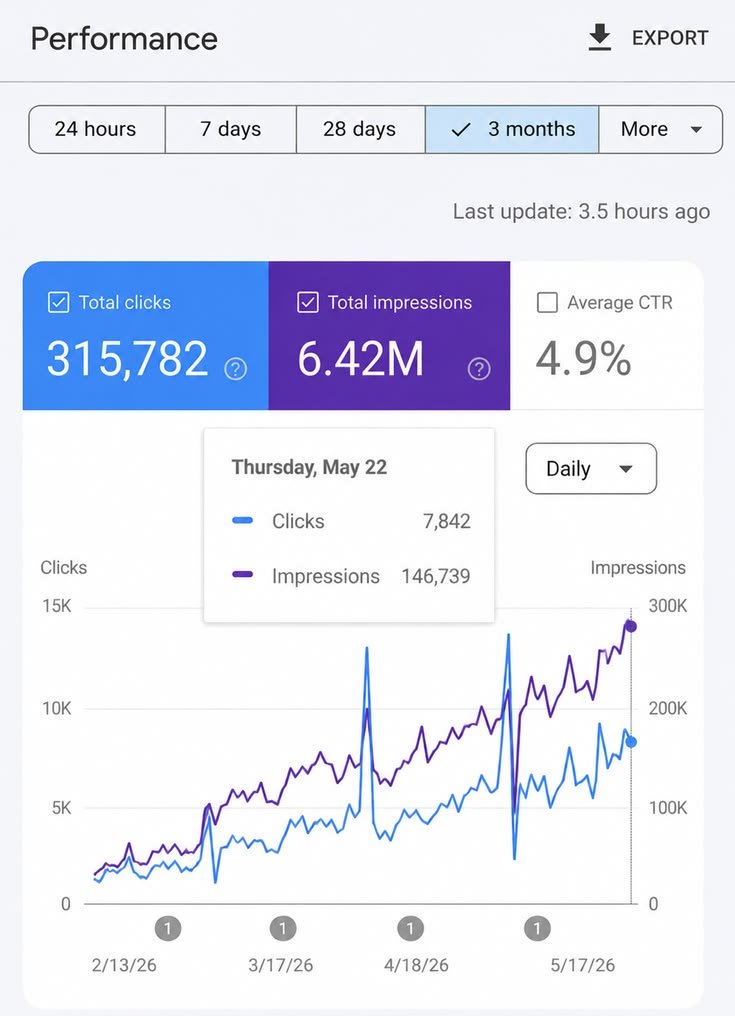735x1016 pixels.
Task: Expand the More date range dropdown
Action: click(660, 130)
